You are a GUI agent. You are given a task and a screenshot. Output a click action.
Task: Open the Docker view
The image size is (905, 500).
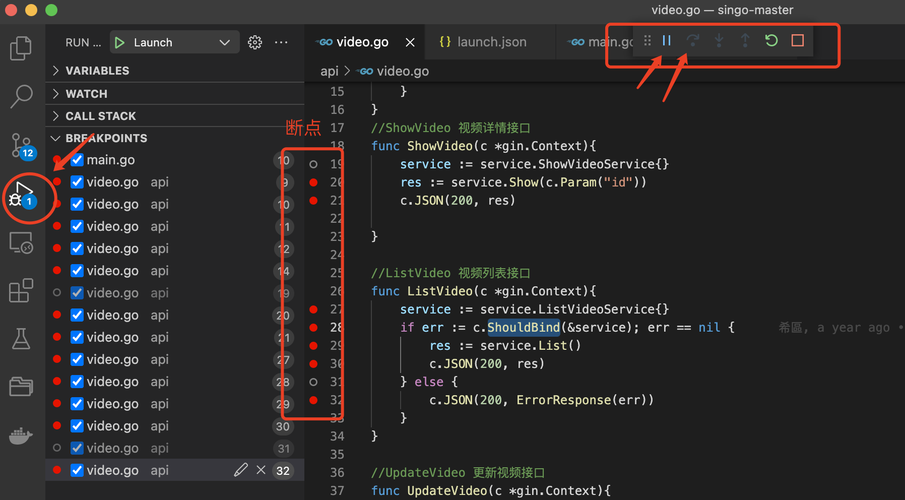point(21,436)
